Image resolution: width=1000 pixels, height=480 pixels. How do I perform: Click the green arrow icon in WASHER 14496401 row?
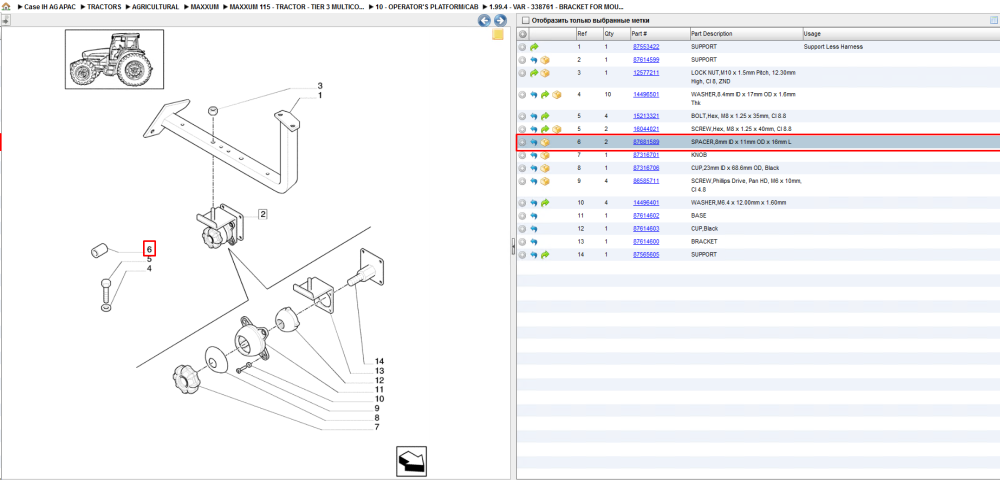click(x=545, y=203)
